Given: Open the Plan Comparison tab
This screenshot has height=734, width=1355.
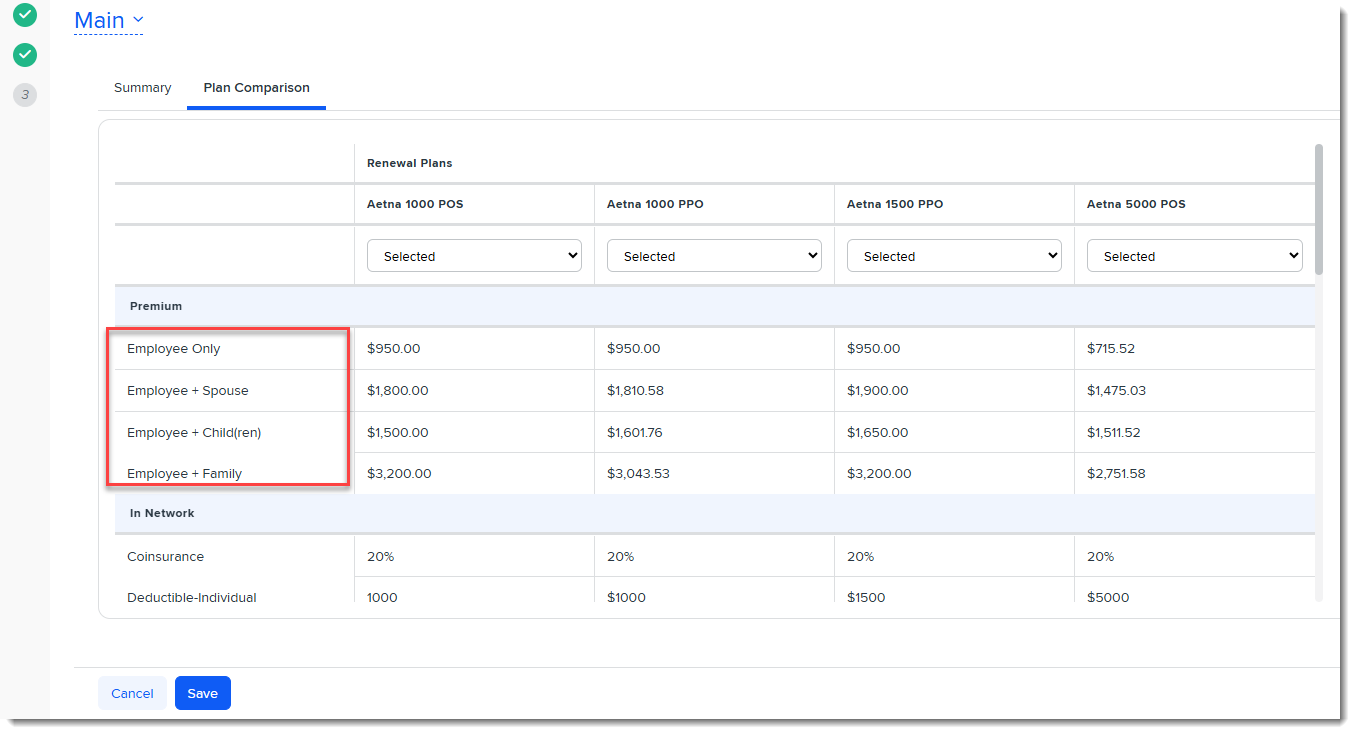Looking at the screenshot, I should pyautogui.click(x=256, y=88).
